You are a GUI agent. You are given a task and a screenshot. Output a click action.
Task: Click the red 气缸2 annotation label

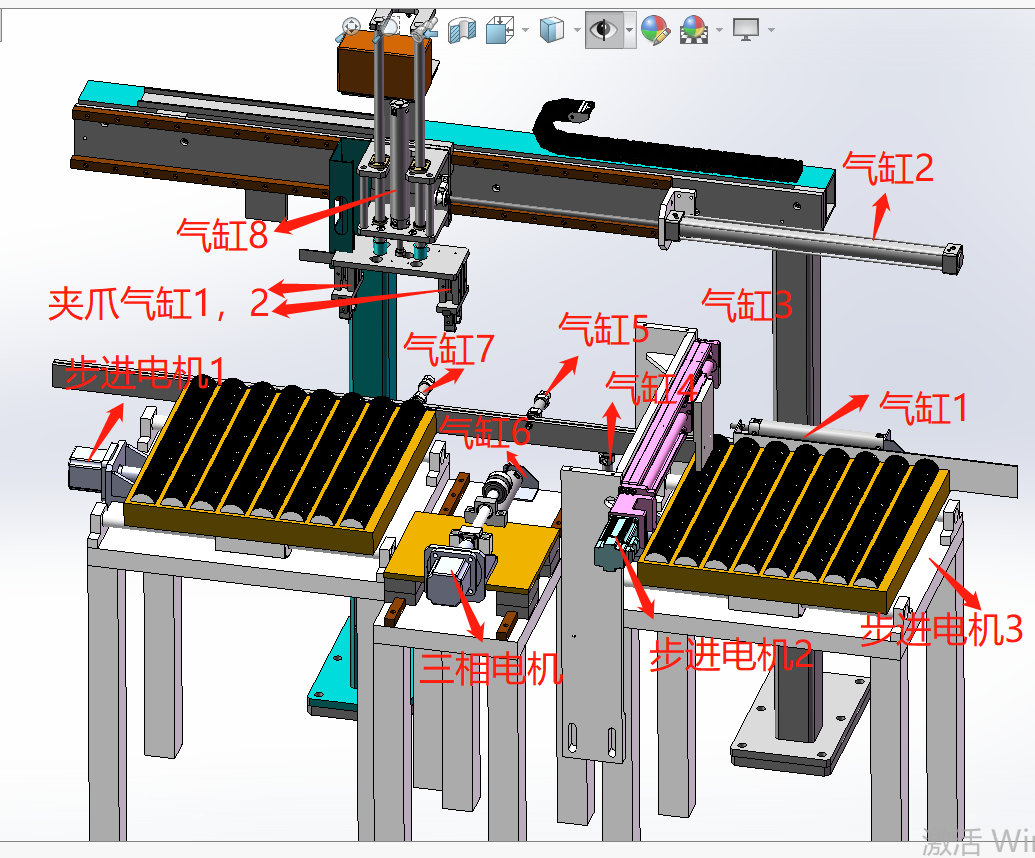coord(888,168)
